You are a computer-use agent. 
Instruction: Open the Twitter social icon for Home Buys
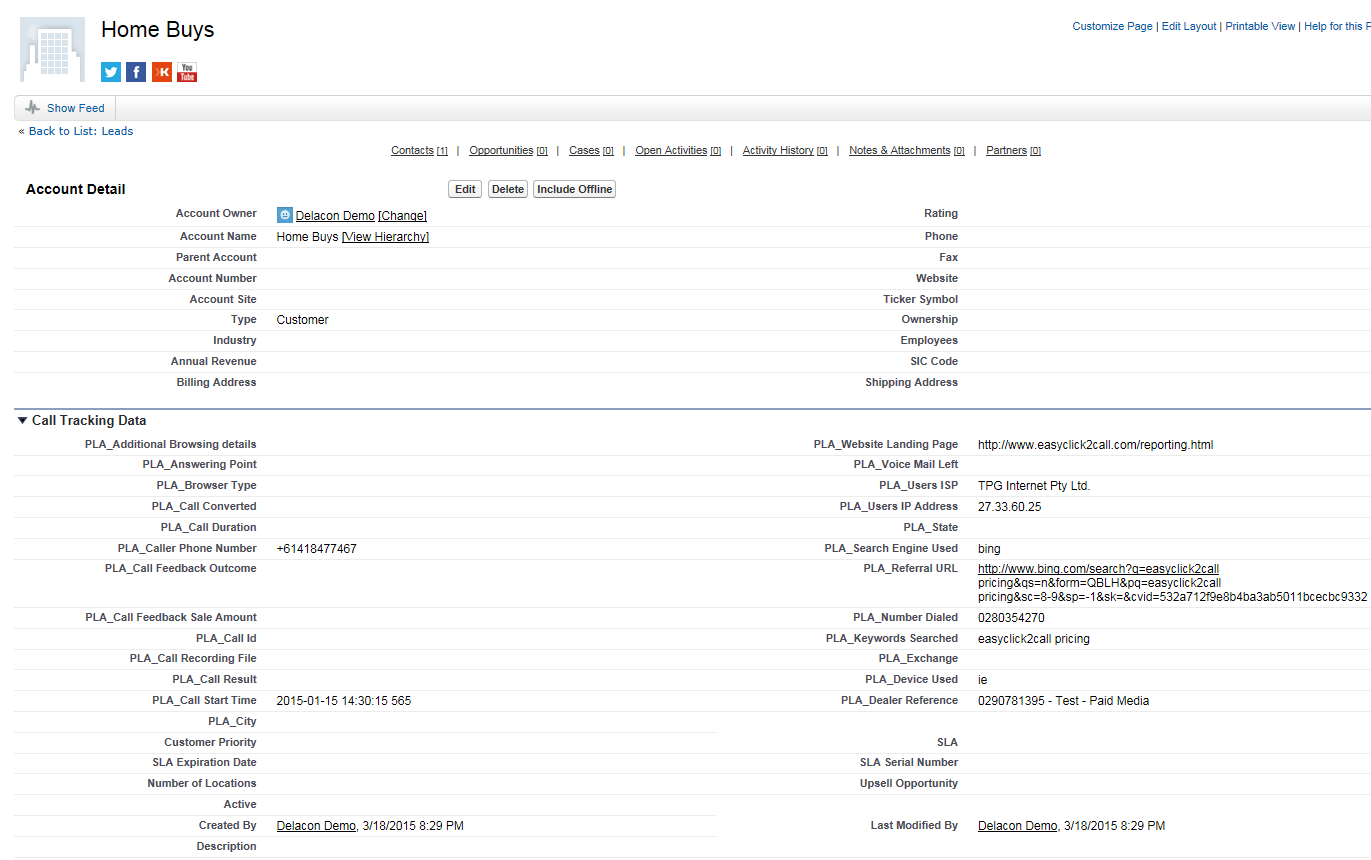(110, 71)
